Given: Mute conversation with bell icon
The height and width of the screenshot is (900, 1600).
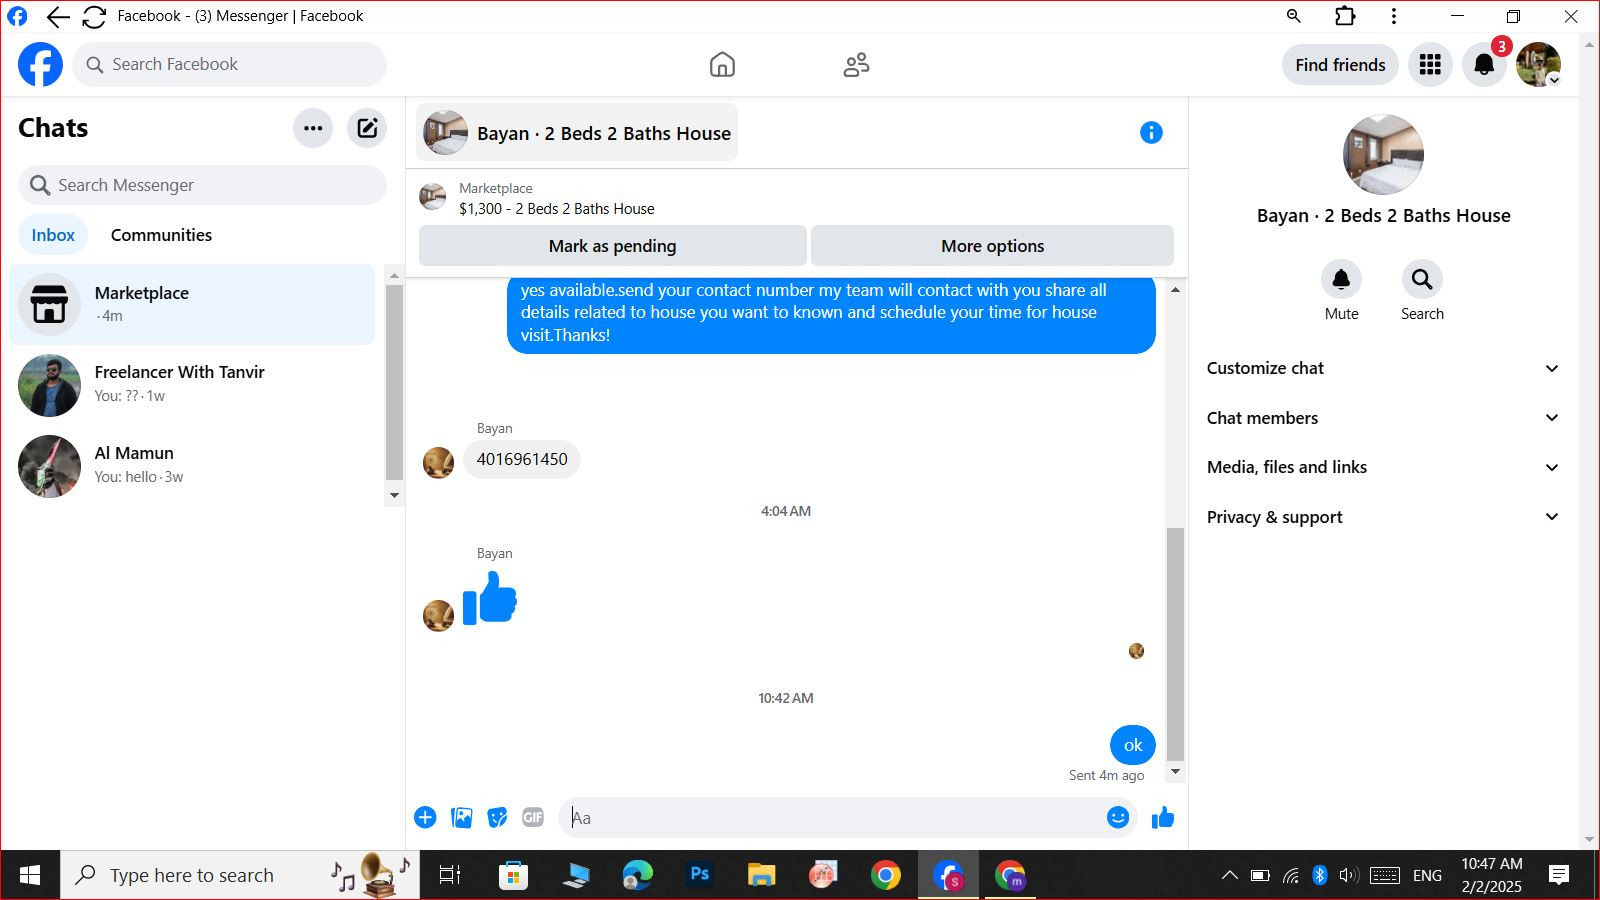Looking at the screenshot, I should click(x=1341, y=280).
